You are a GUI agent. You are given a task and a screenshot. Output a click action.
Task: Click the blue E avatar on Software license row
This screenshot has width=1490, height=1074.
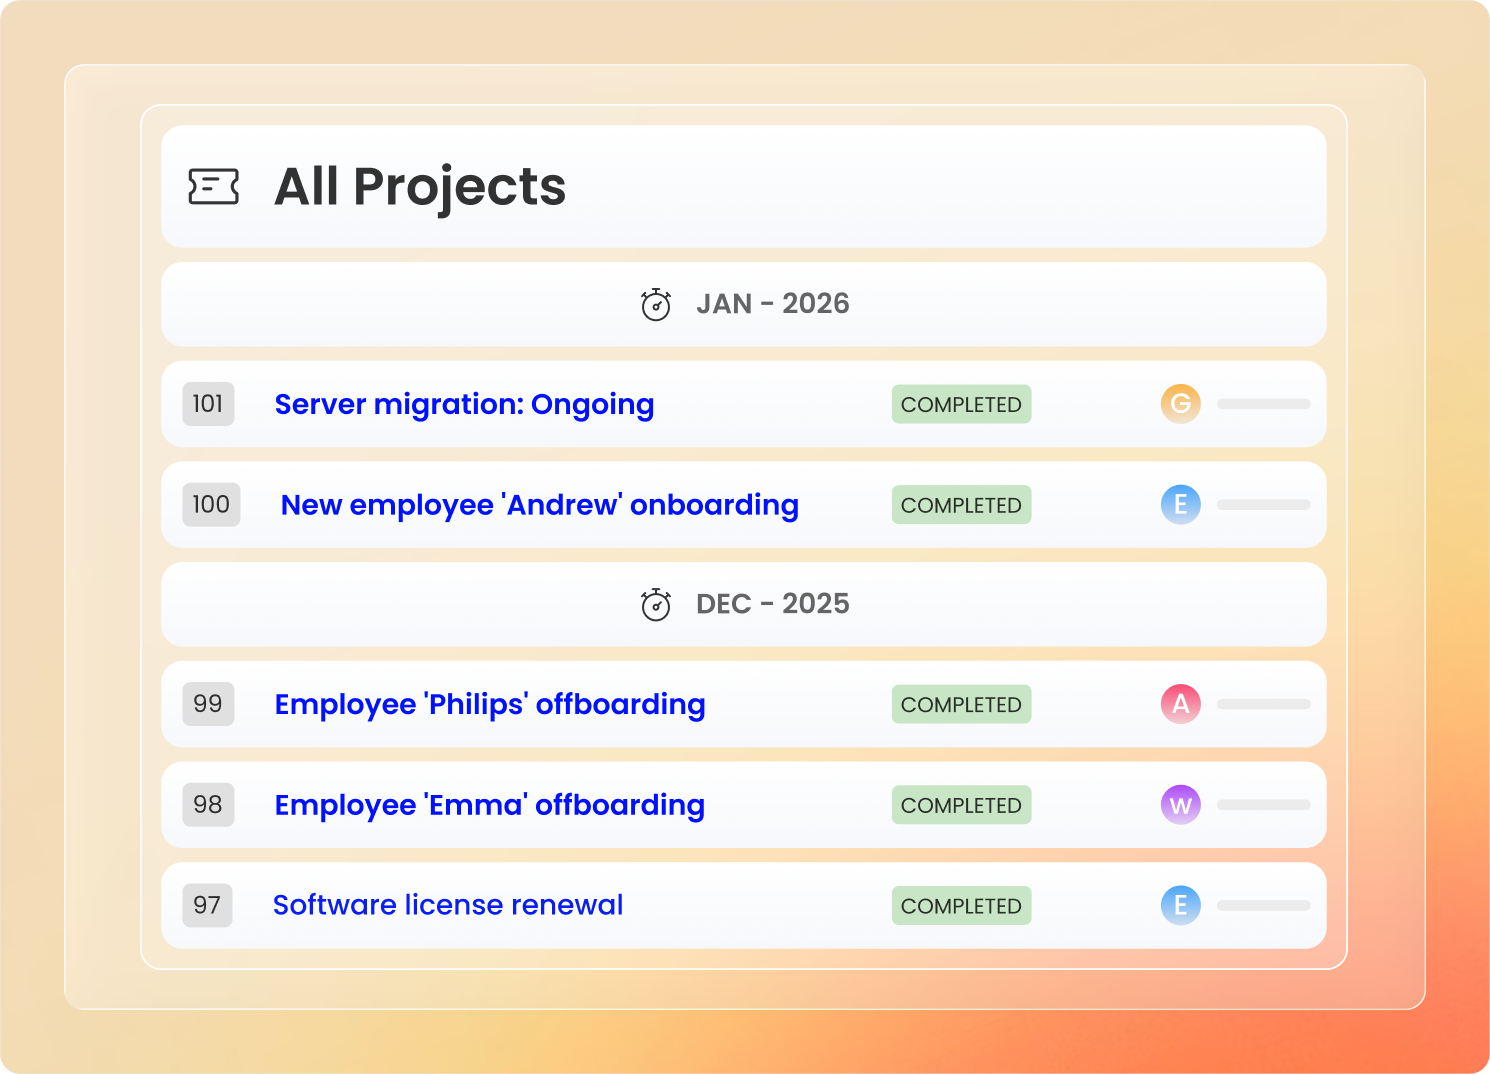point(1181,905)
